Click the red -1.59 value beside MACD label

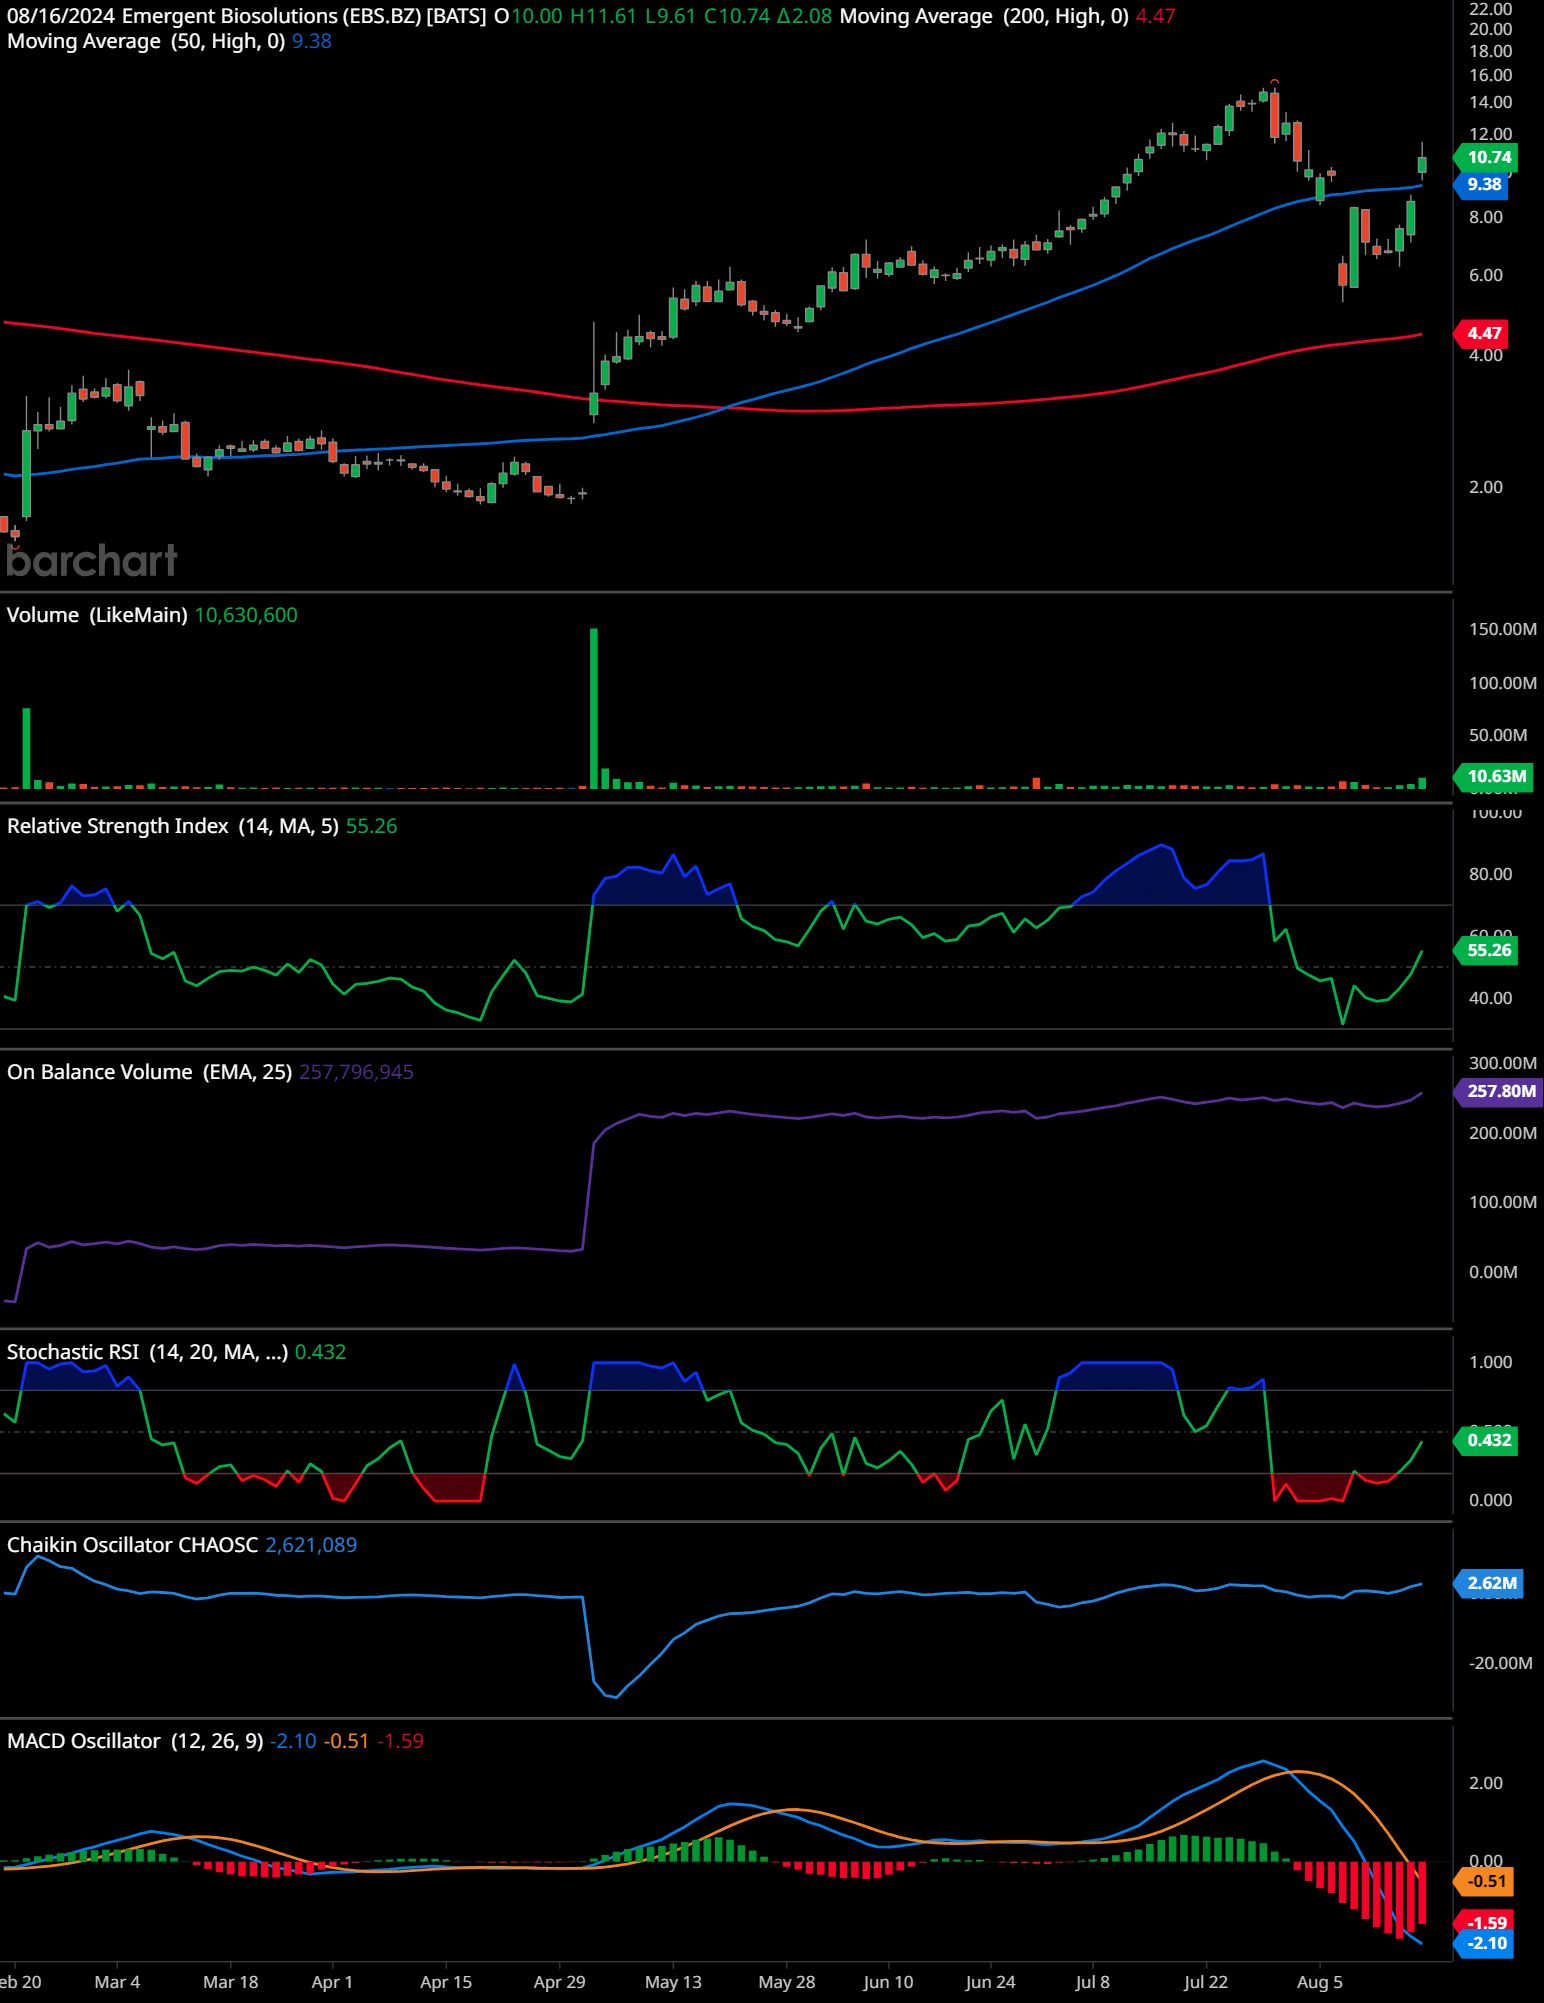tap(400, 1741)
